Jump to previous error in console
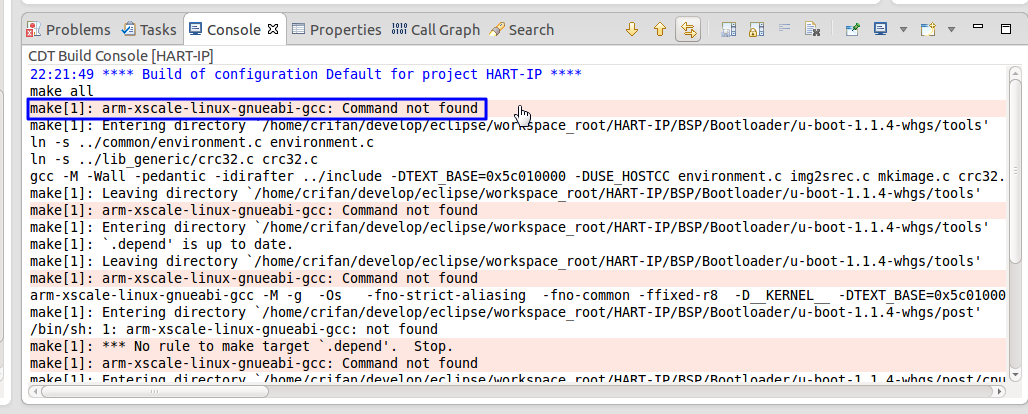 [660, 30]
